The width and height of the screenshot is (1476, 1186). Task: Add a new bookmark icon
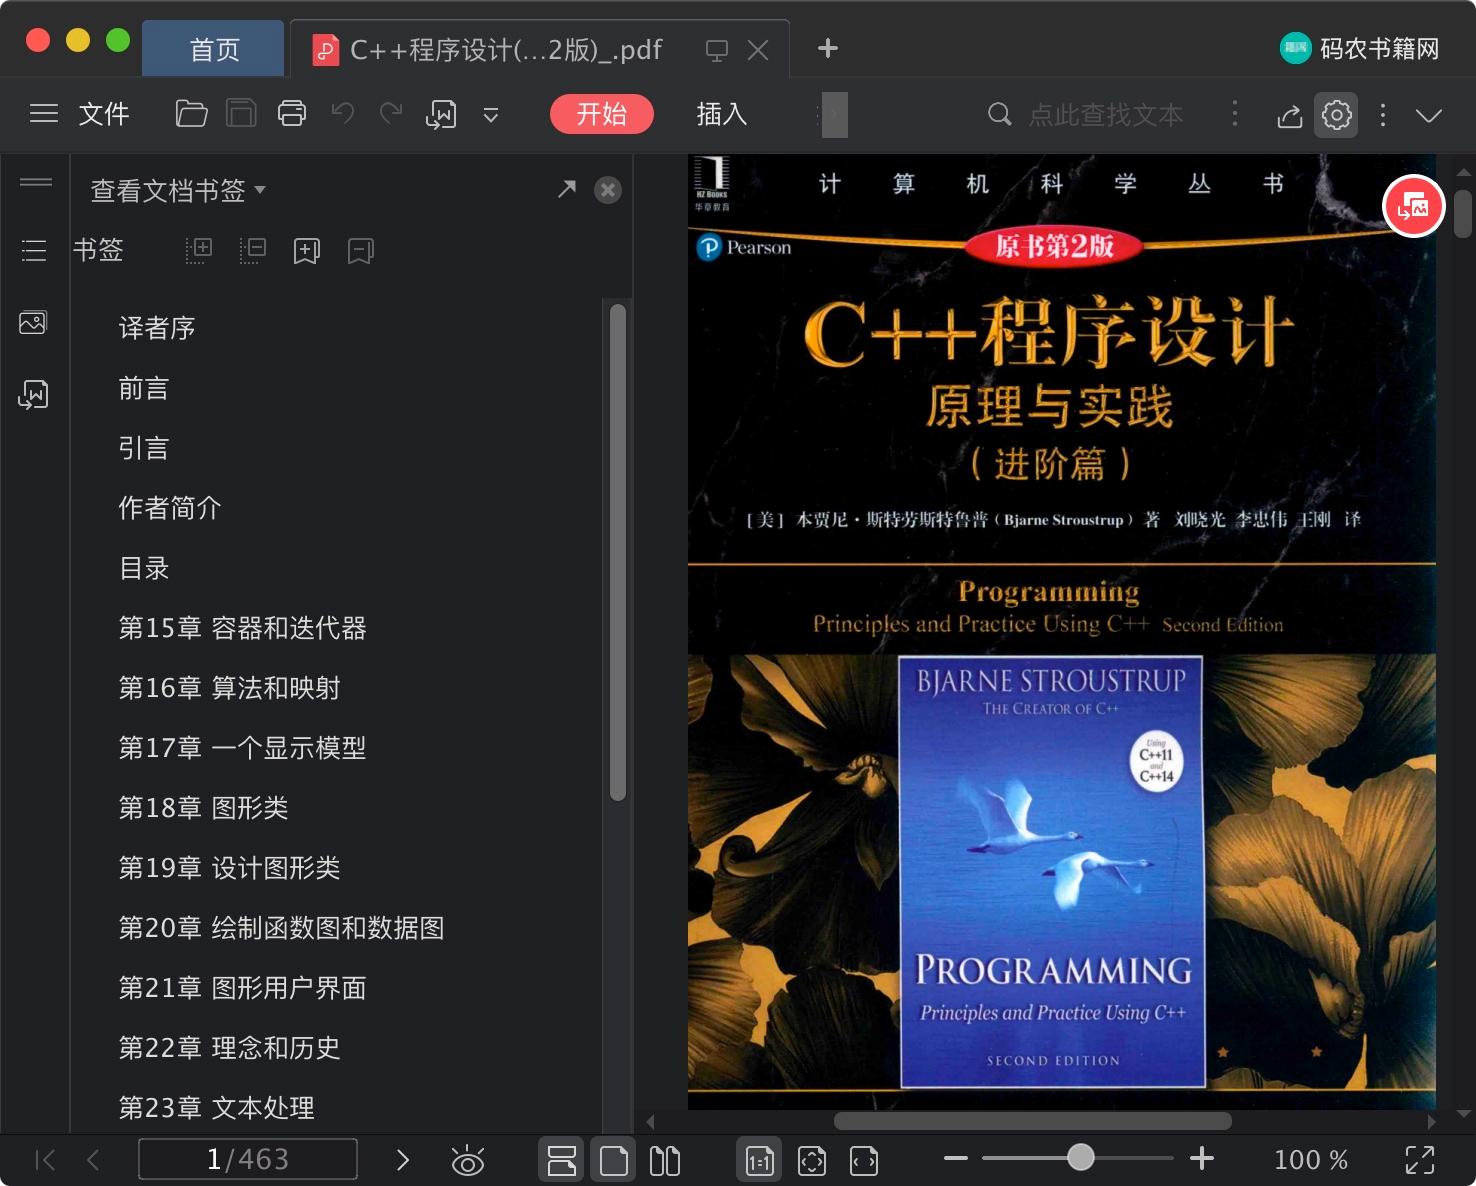click(307, 251)
